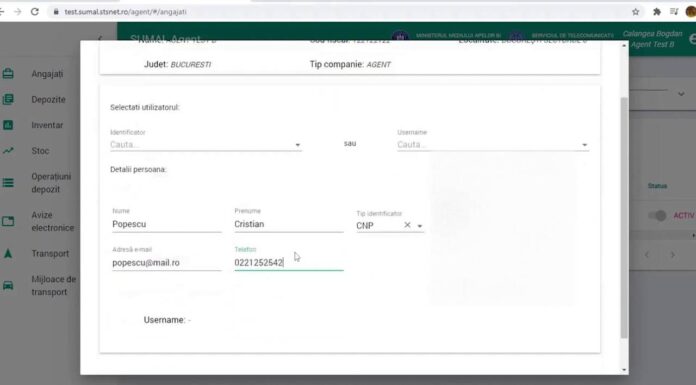Click the Nume field containing Popescu
The image size is (696, 385).
167,224
